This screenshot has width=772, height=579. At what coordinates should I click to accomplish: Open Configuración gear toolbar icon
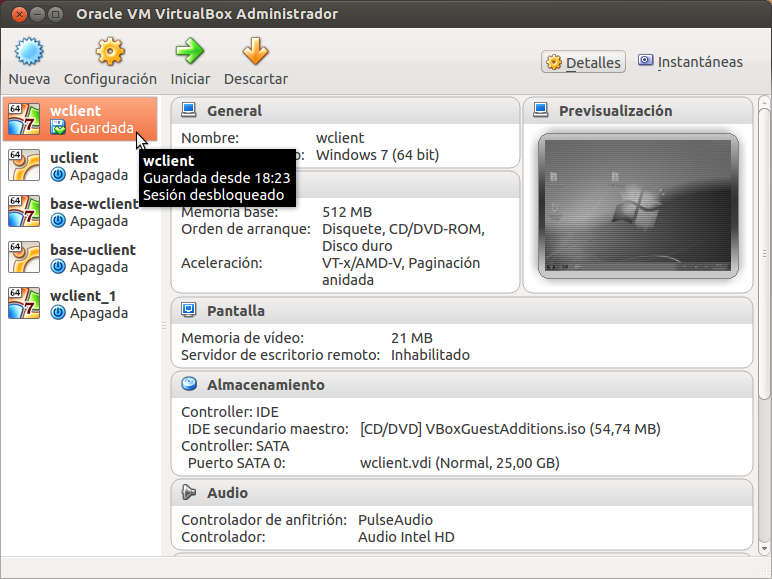110,51
